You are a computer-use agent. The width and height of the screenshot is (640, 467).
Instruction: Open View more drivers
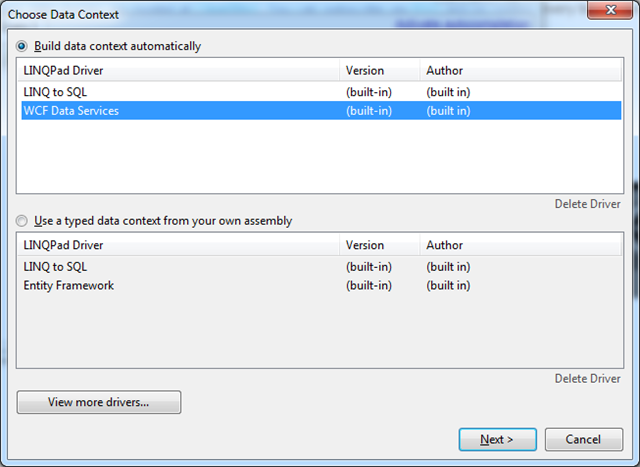99,403
